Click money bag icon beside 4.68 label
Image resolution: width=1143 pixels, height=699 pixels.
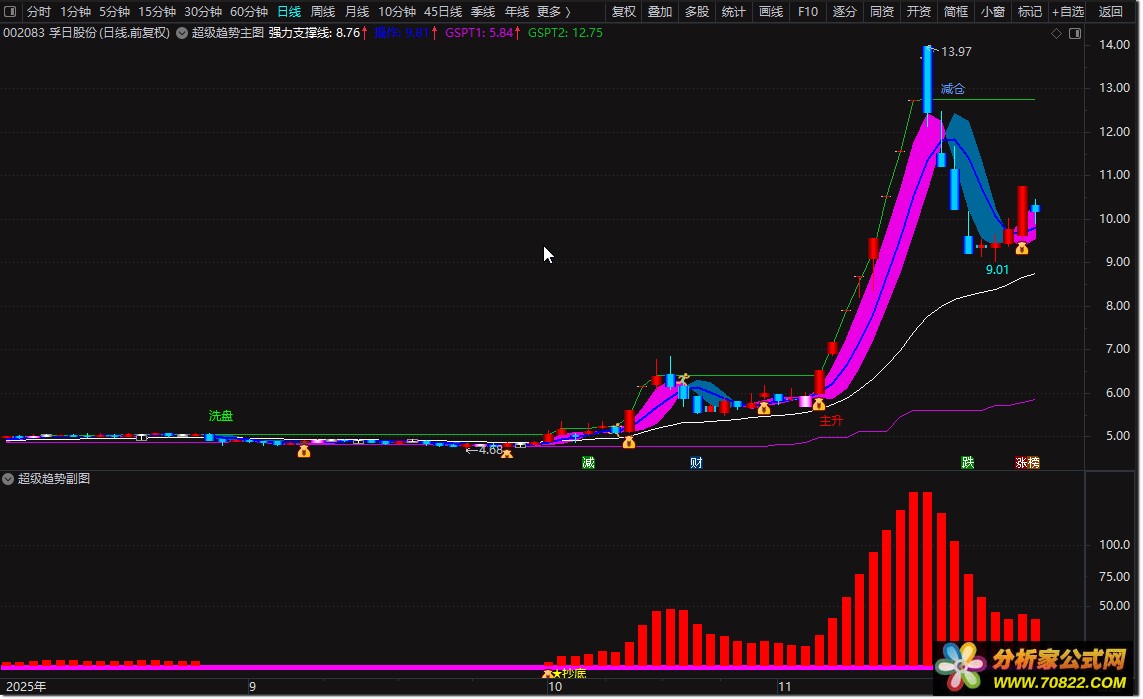click(507, 454)
